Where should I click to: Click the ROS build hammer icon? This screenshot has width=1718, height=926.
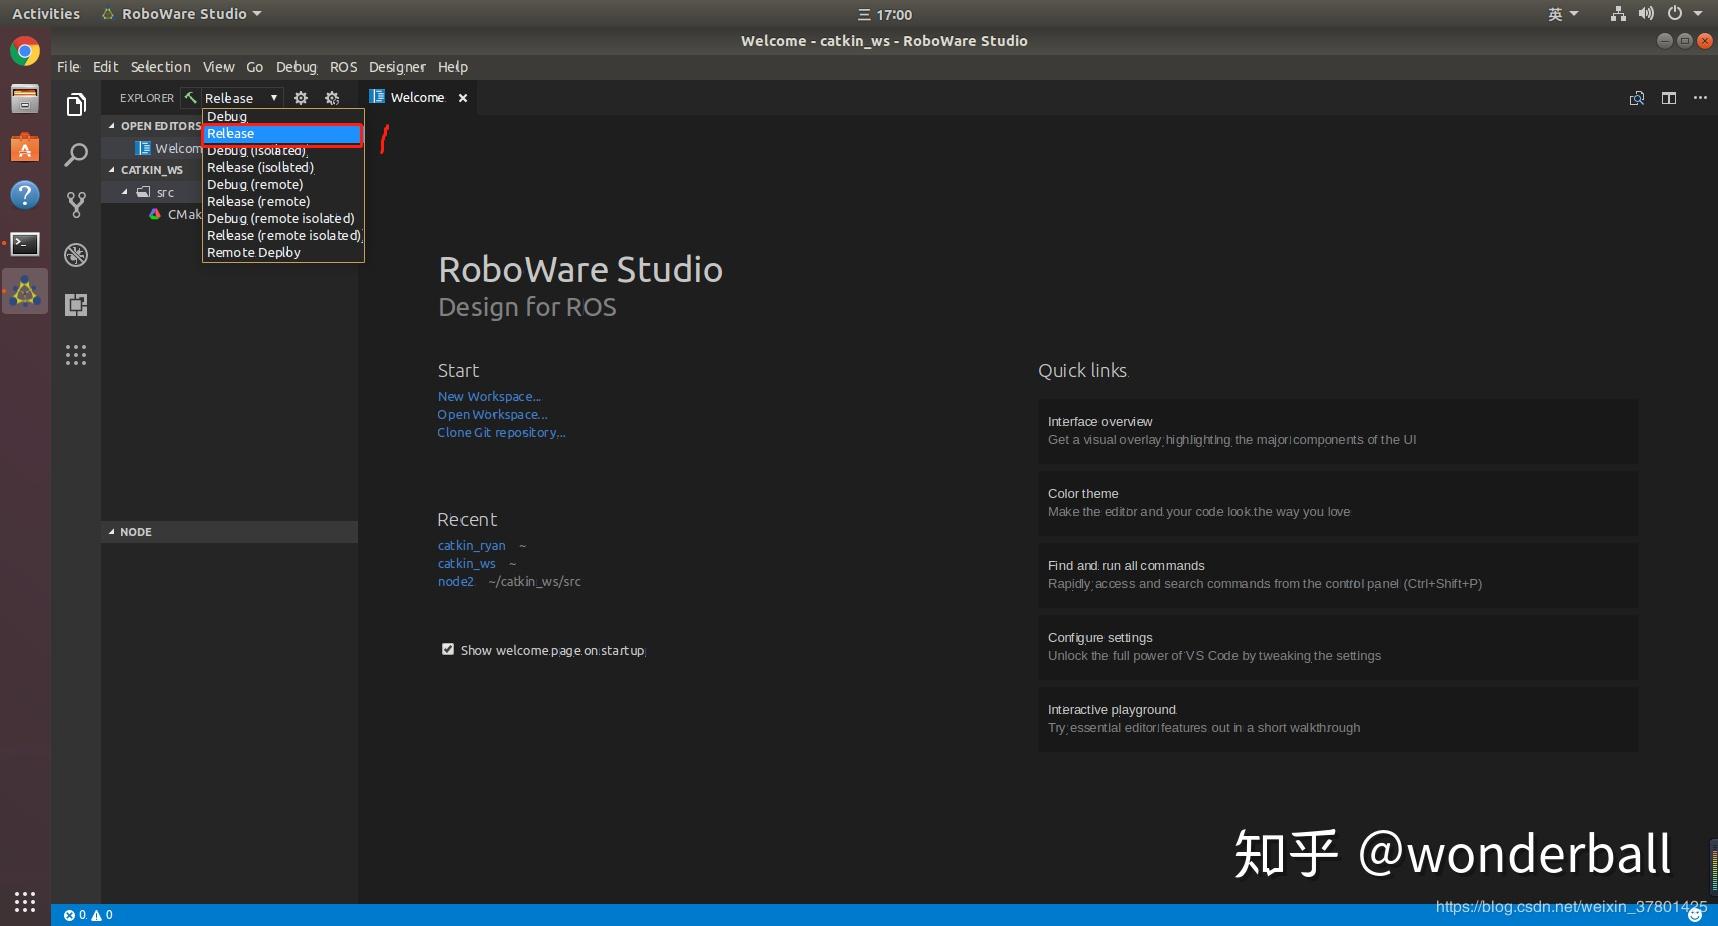click(189, 97)
